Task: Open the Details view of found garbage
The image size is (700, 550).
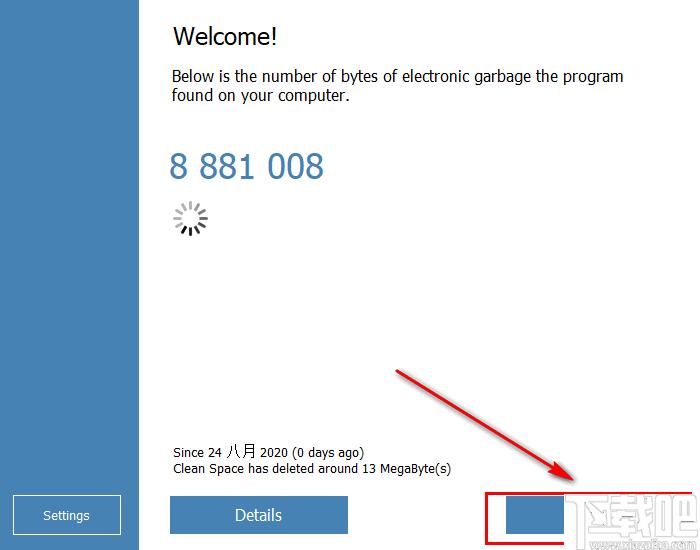Action: [x=258, y=515]
